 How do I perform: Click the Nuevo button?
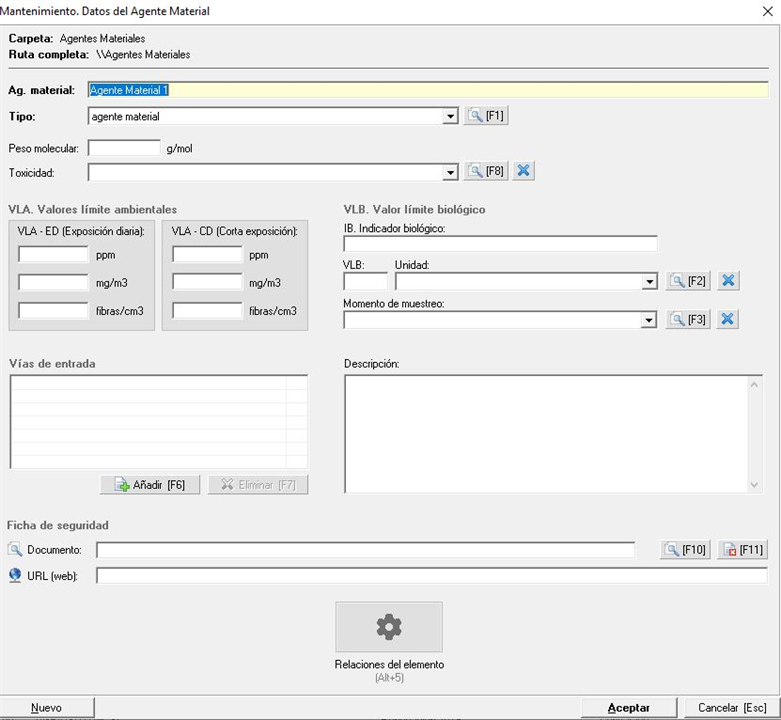[x=46, y=708]
